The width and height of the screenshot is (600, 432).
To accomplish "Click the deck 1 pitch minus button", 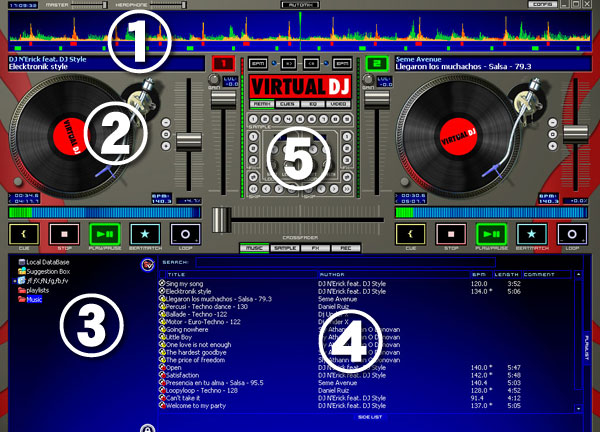I will pos(166,122).
